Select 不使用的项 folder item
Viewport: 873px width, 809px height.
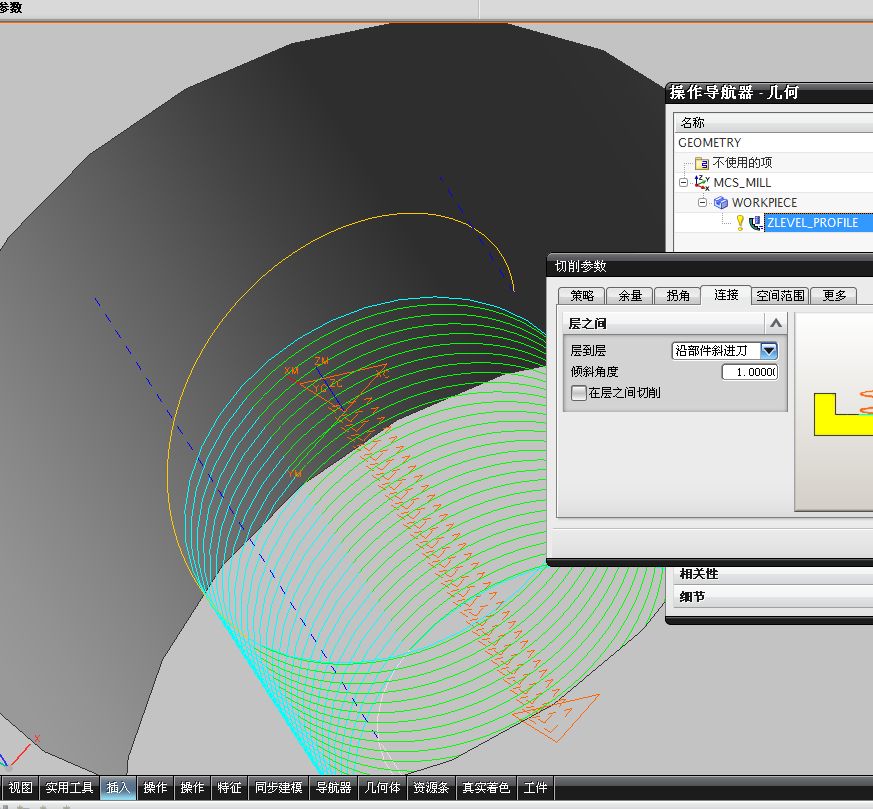tap(742, 163)
